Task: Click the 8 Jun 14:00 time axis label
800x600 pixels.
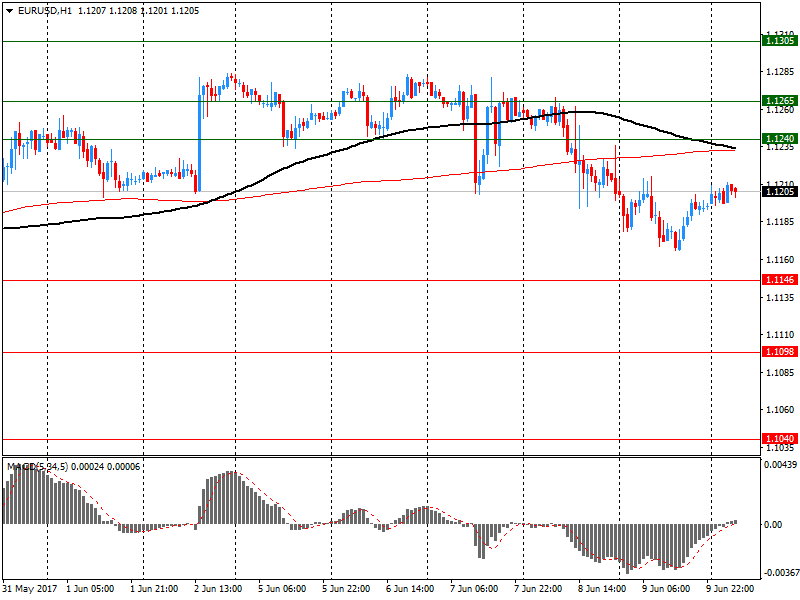Action: click(x=602, y=589)
